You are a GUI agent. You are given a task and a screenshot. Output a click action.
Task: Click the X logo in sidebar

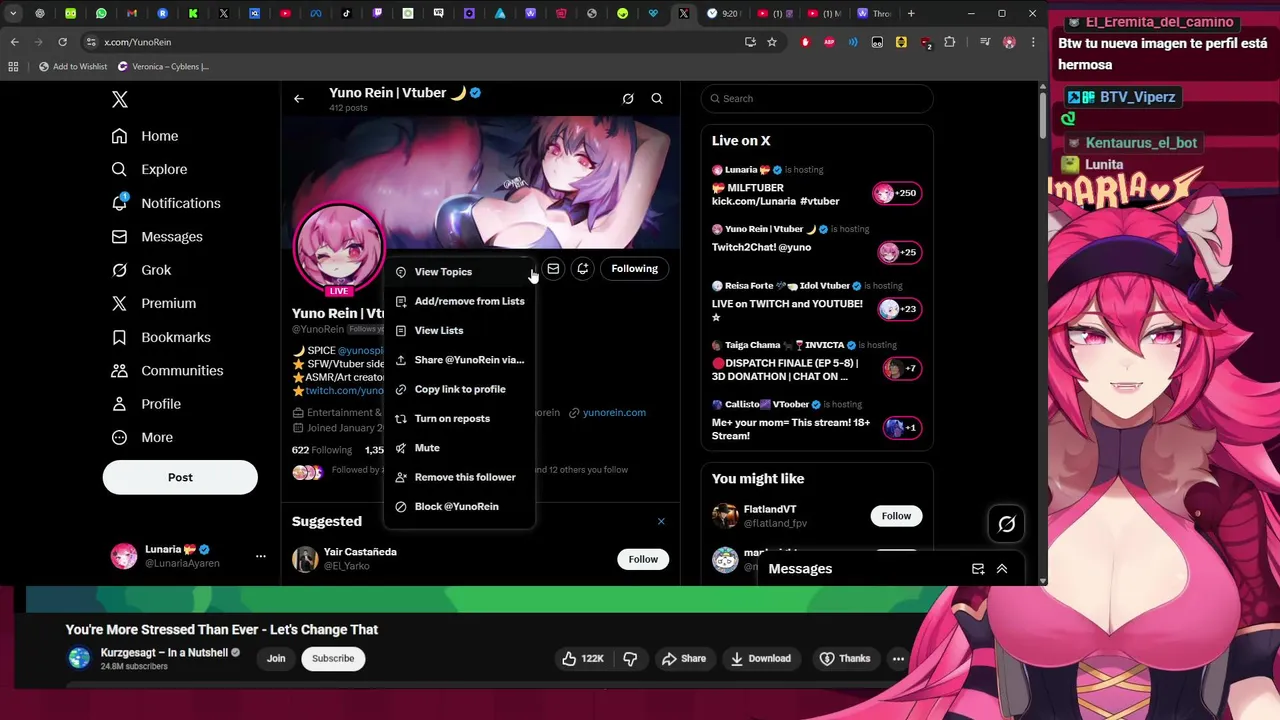point(120,99)
